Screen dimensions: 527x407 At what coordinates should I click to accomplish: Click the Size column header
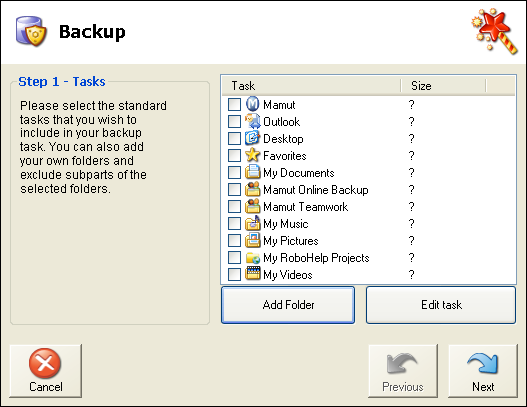(443, 86)
